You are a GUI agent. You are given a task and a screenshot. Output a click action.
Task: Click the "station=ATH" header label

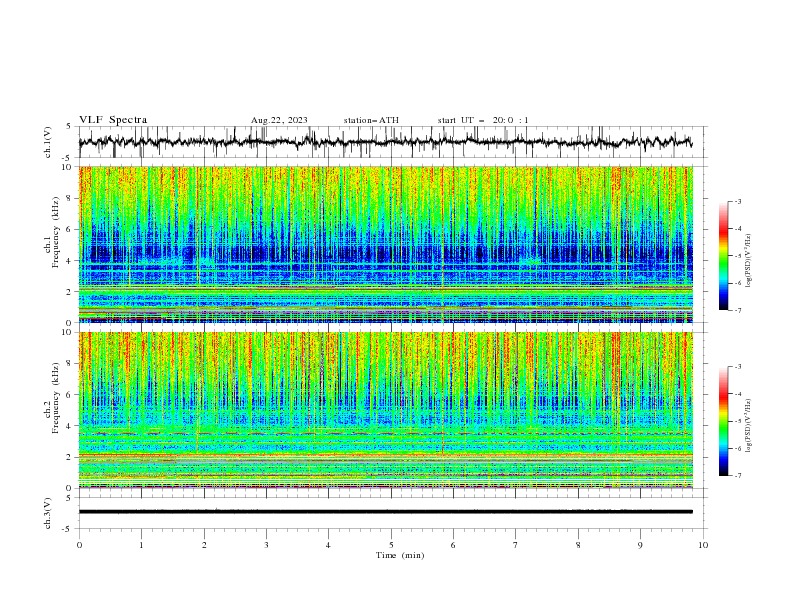tap(371, 120)
